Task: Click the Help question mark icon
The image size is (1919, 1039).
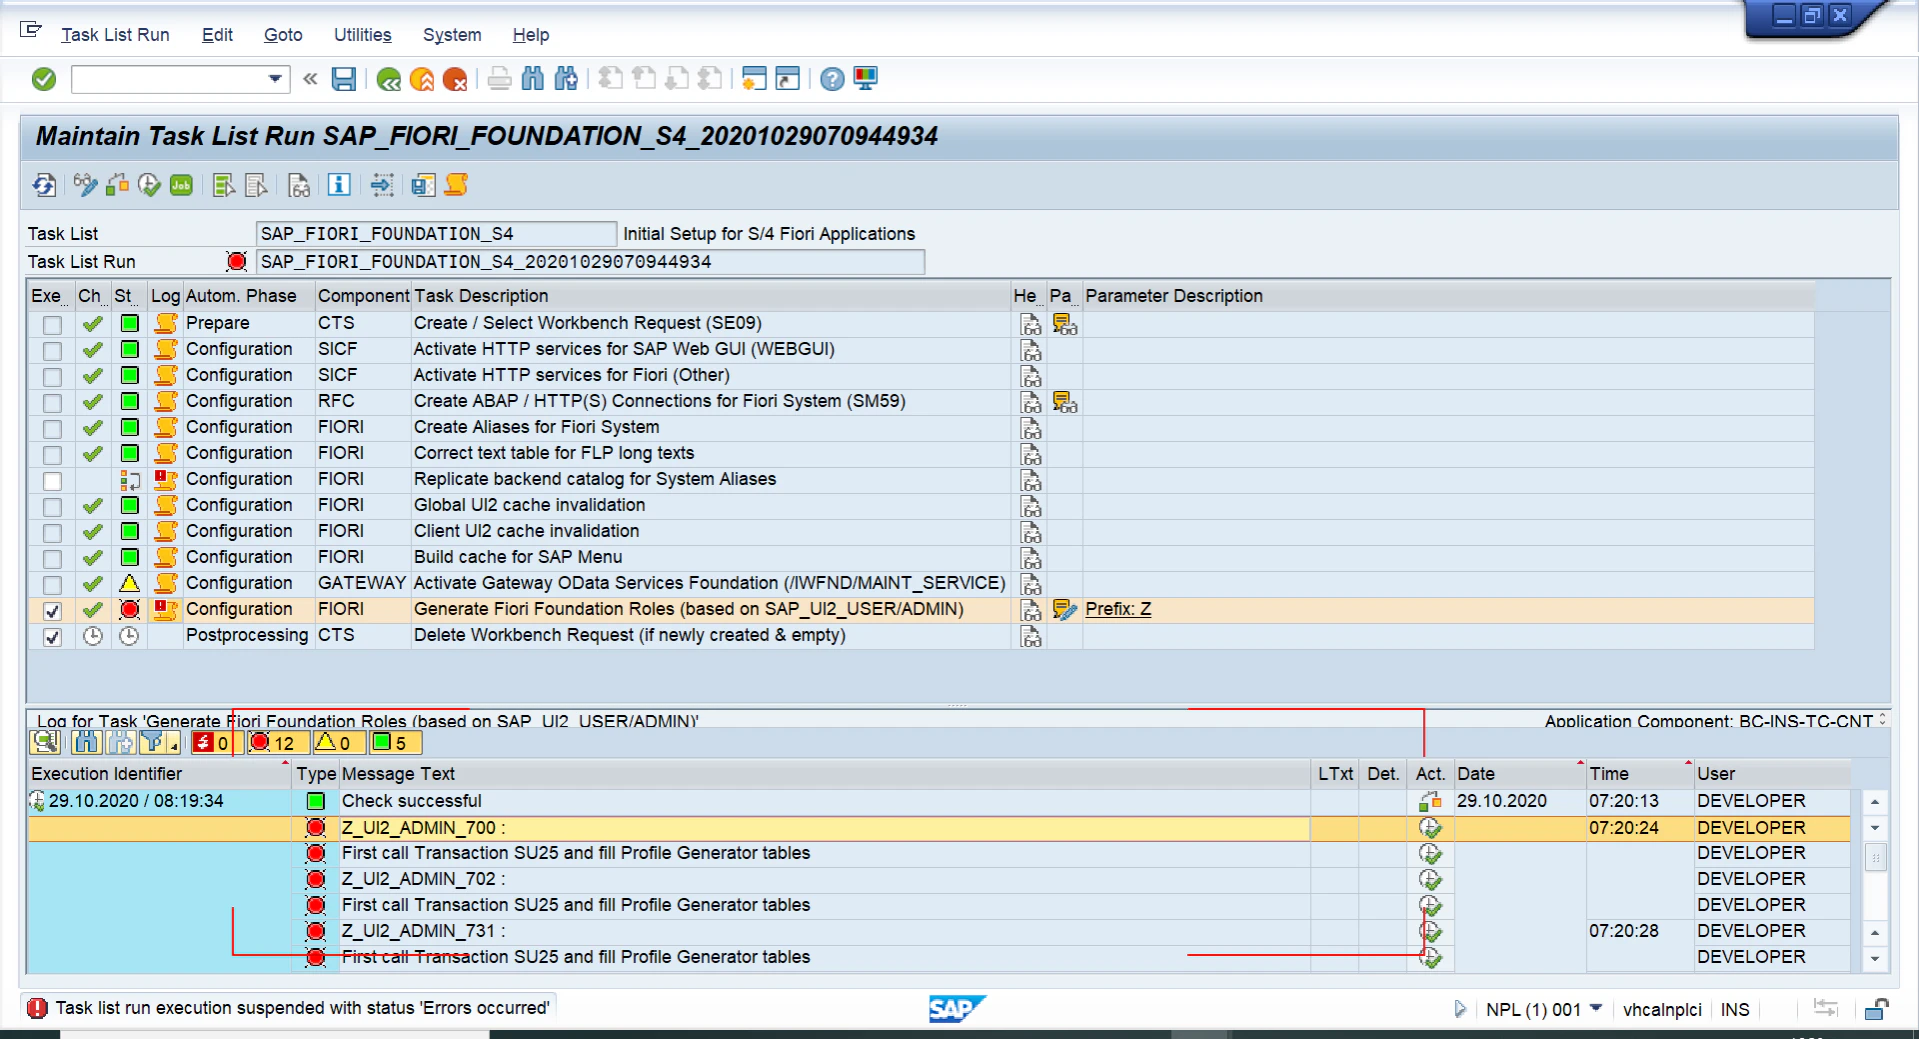Action: (x=832, y=79)
